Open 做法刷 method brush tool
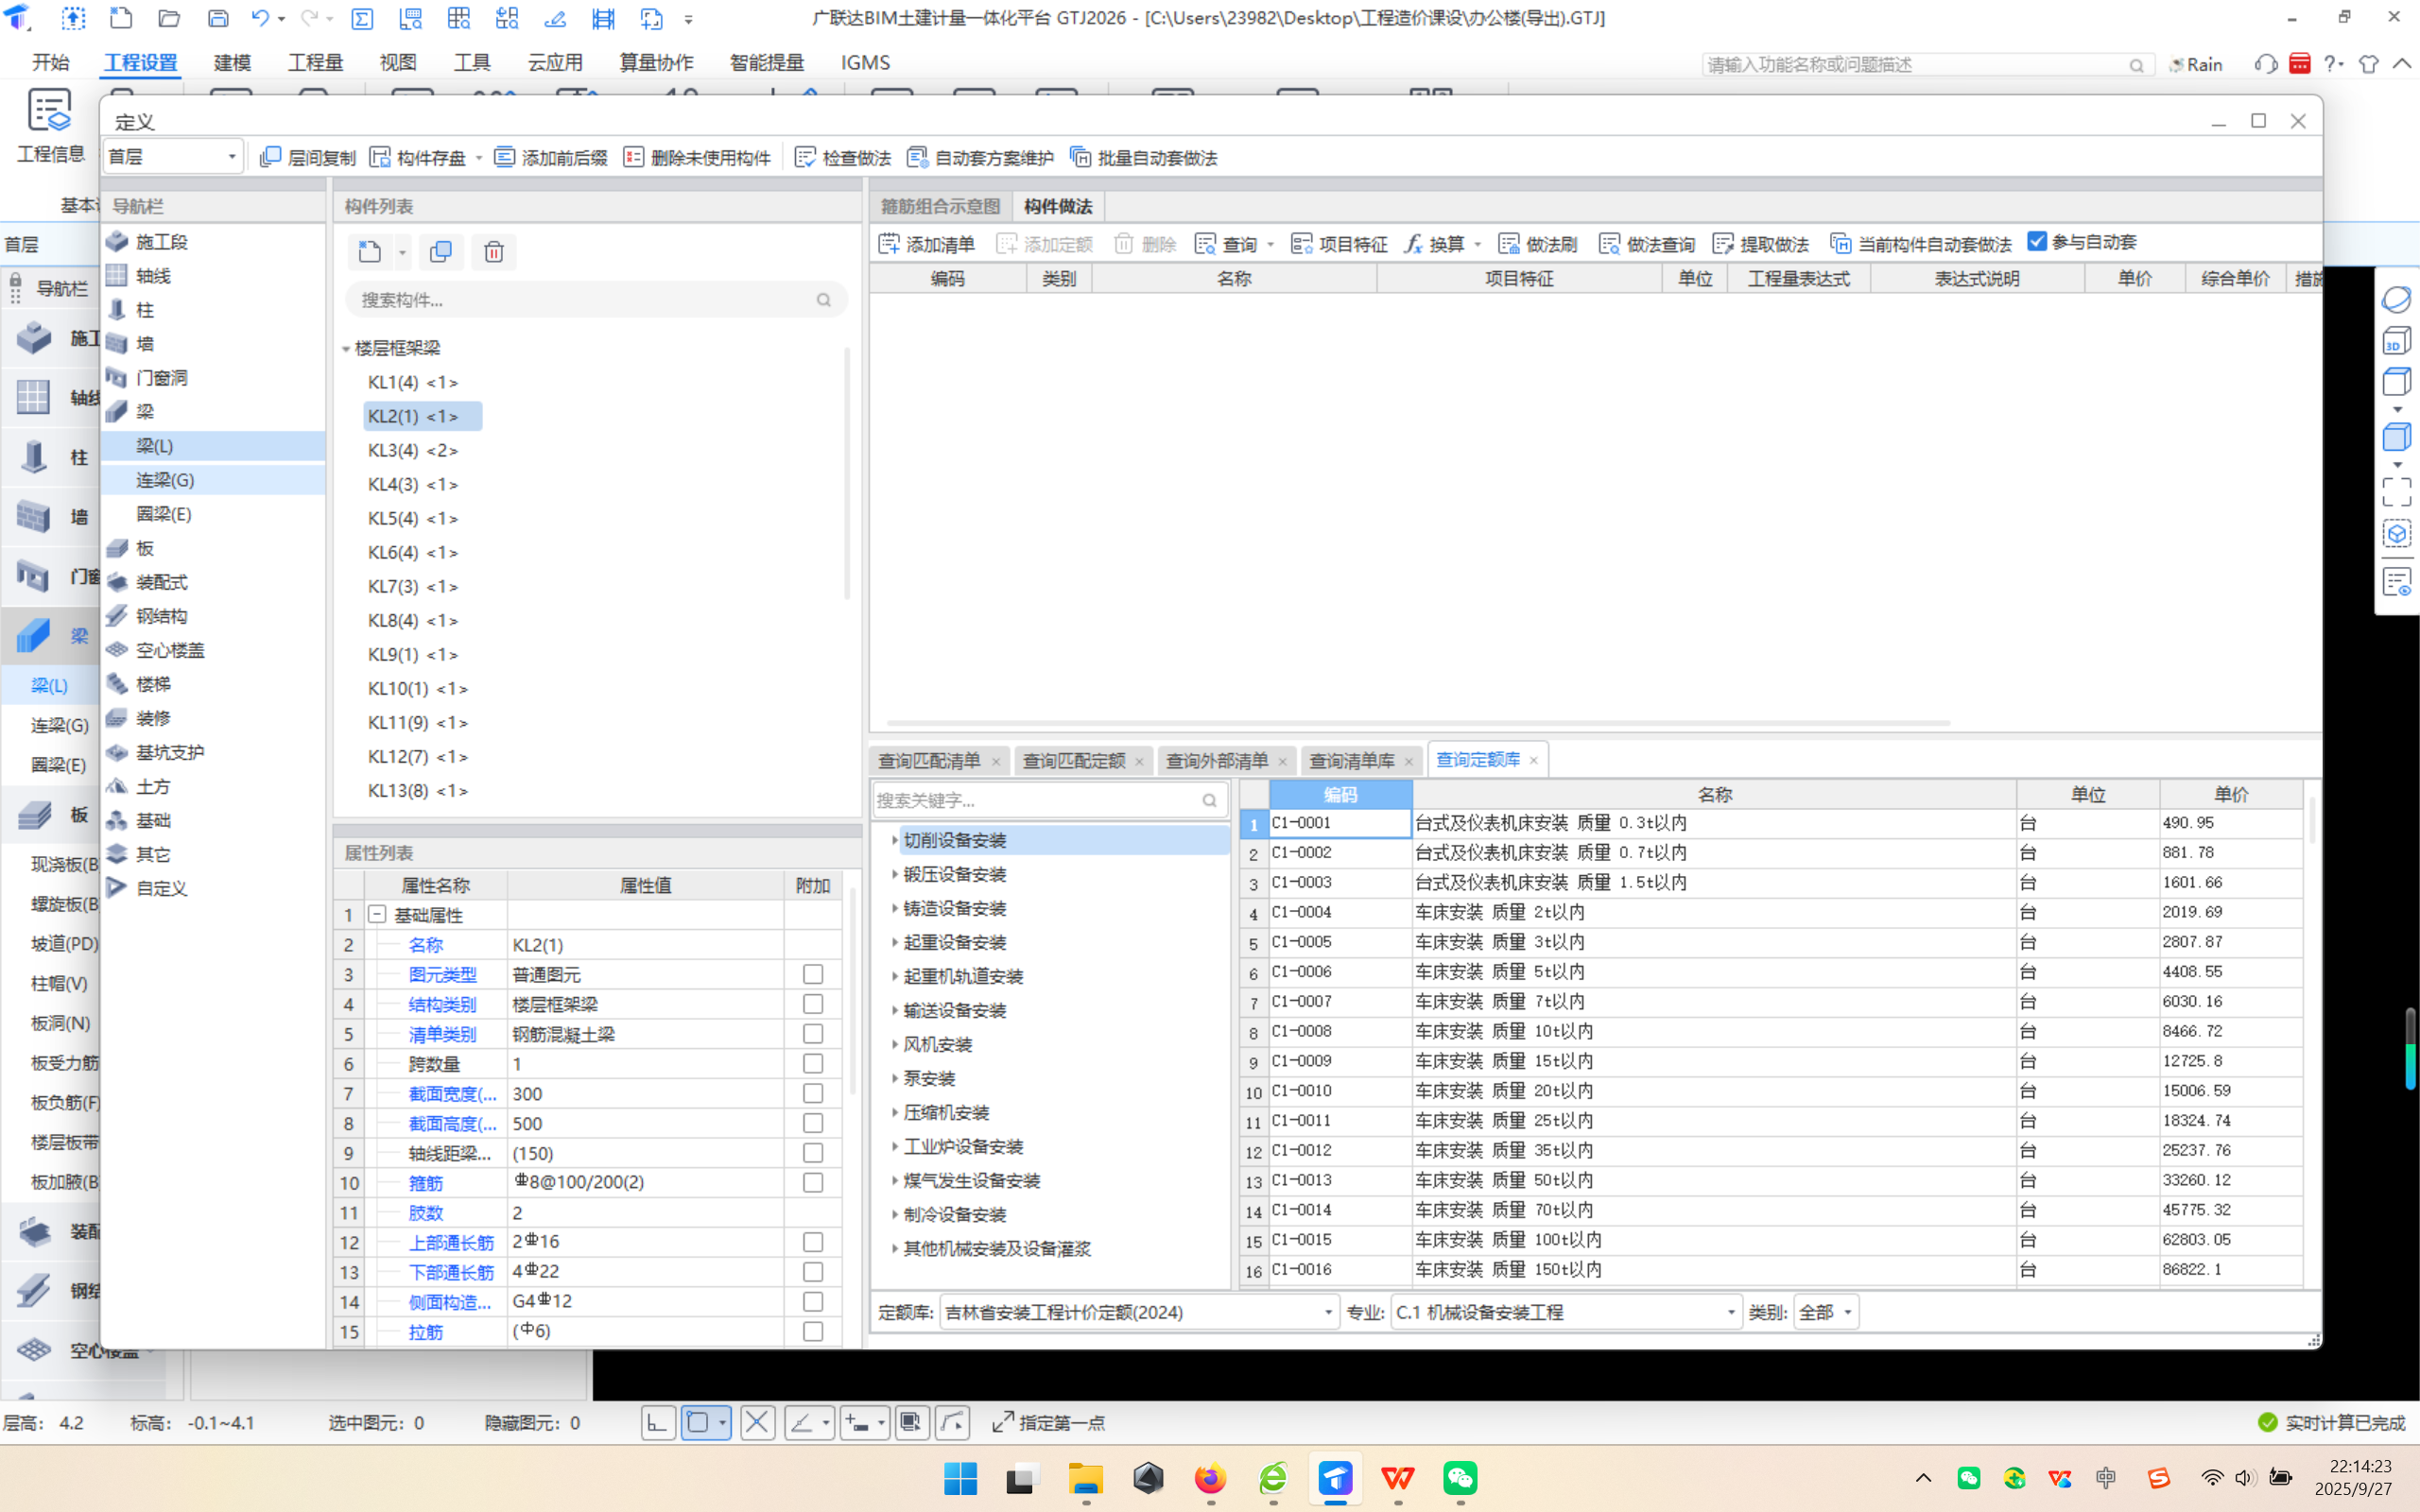The image size is (2420, 1512). pos(1538,244)
